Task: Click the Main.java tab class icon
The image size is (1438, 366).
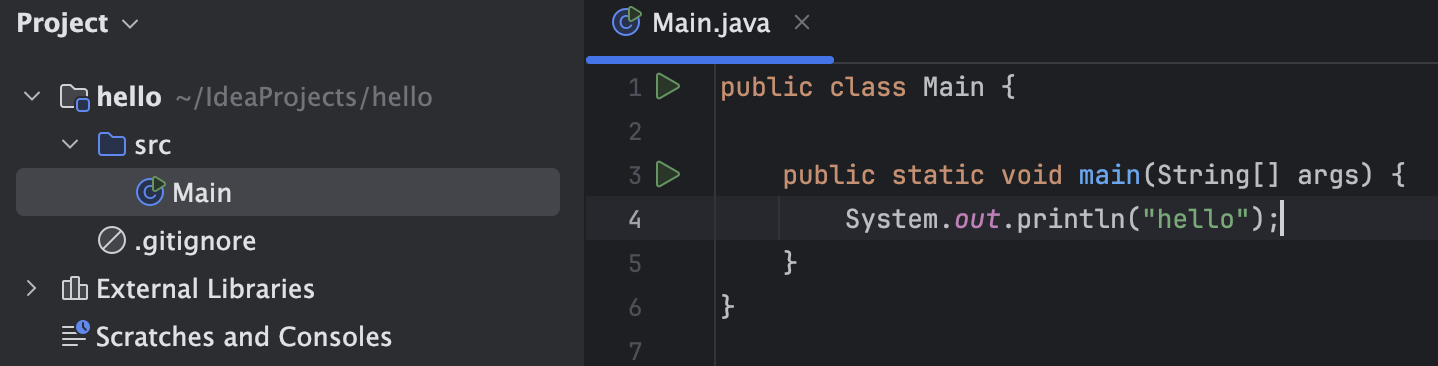Action: tap(626, 22)
